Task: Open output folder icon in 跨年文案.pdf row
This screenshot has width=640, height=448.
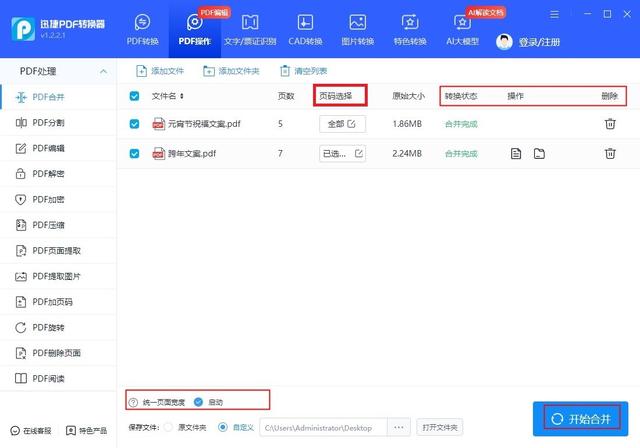Action: (539, 154)
